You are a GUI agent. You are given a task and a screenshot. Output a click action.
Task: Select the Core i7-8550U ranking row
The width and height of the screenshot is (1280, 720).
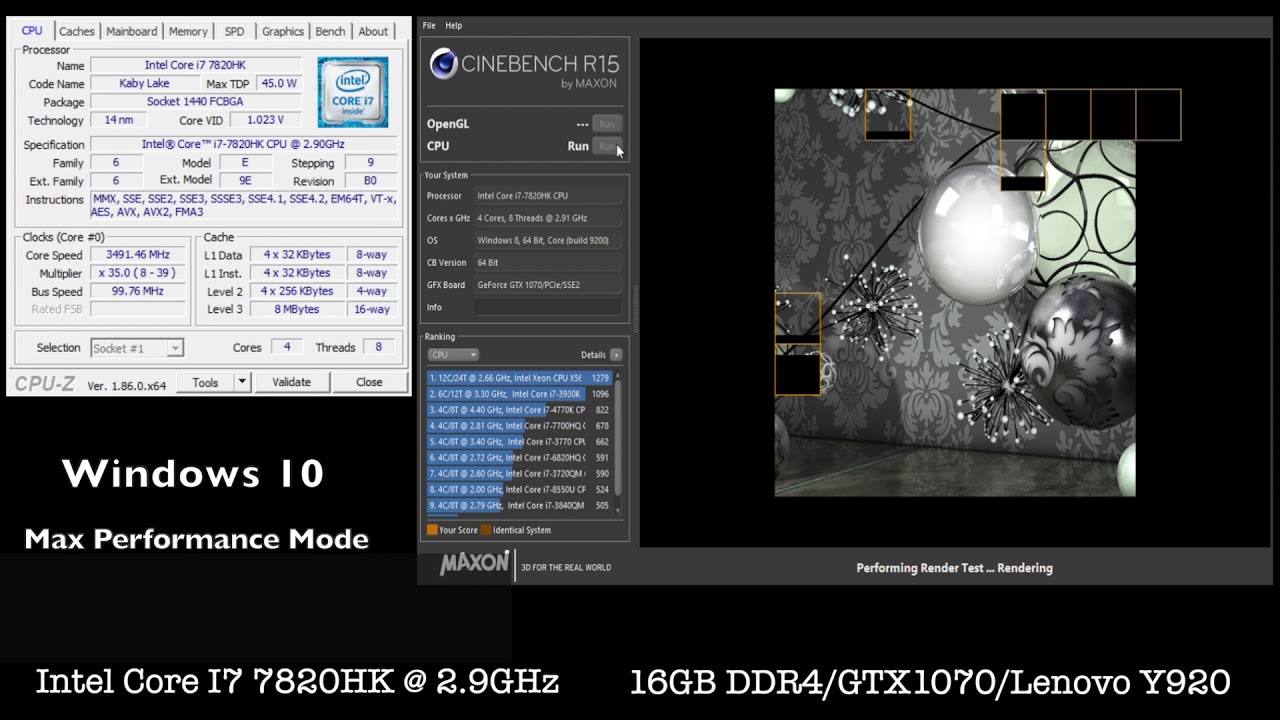(x=519, y=490)
